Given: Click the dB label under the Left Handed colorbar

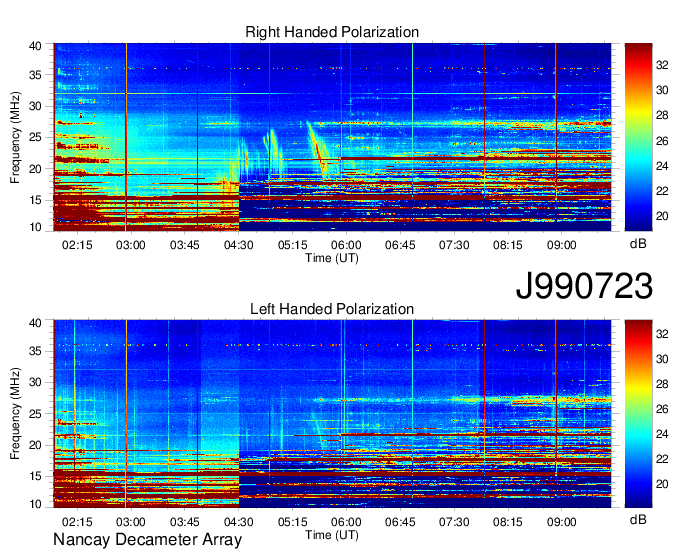Looking at the screenshot, I should point(638,519).
